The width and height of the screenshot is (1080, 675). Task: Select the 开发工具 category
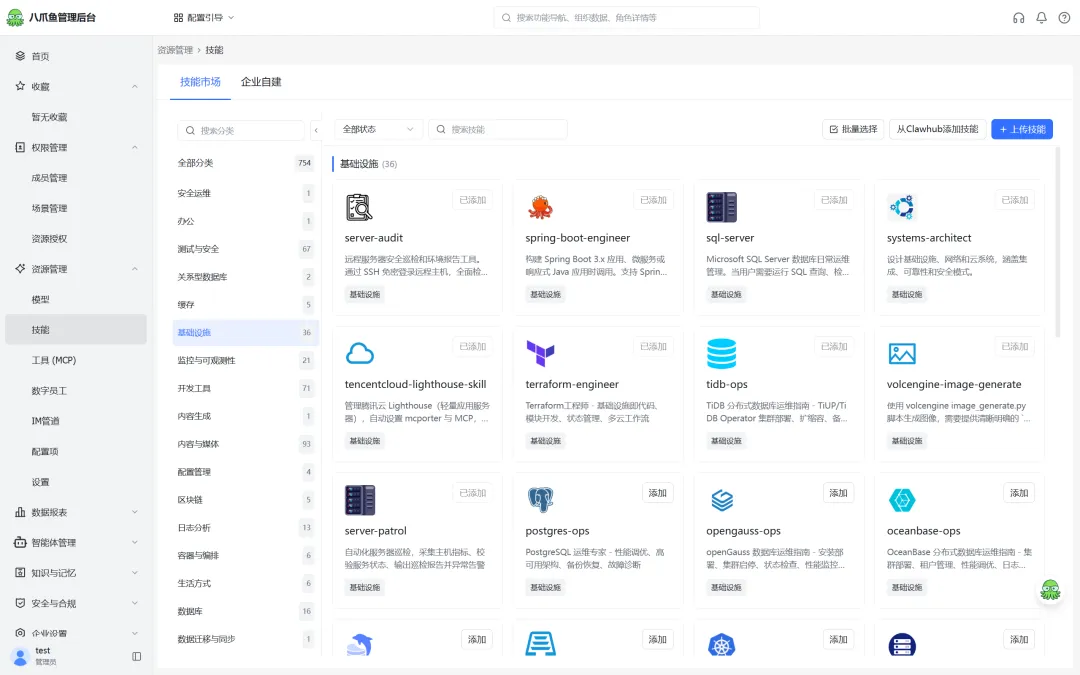point(245,388)
